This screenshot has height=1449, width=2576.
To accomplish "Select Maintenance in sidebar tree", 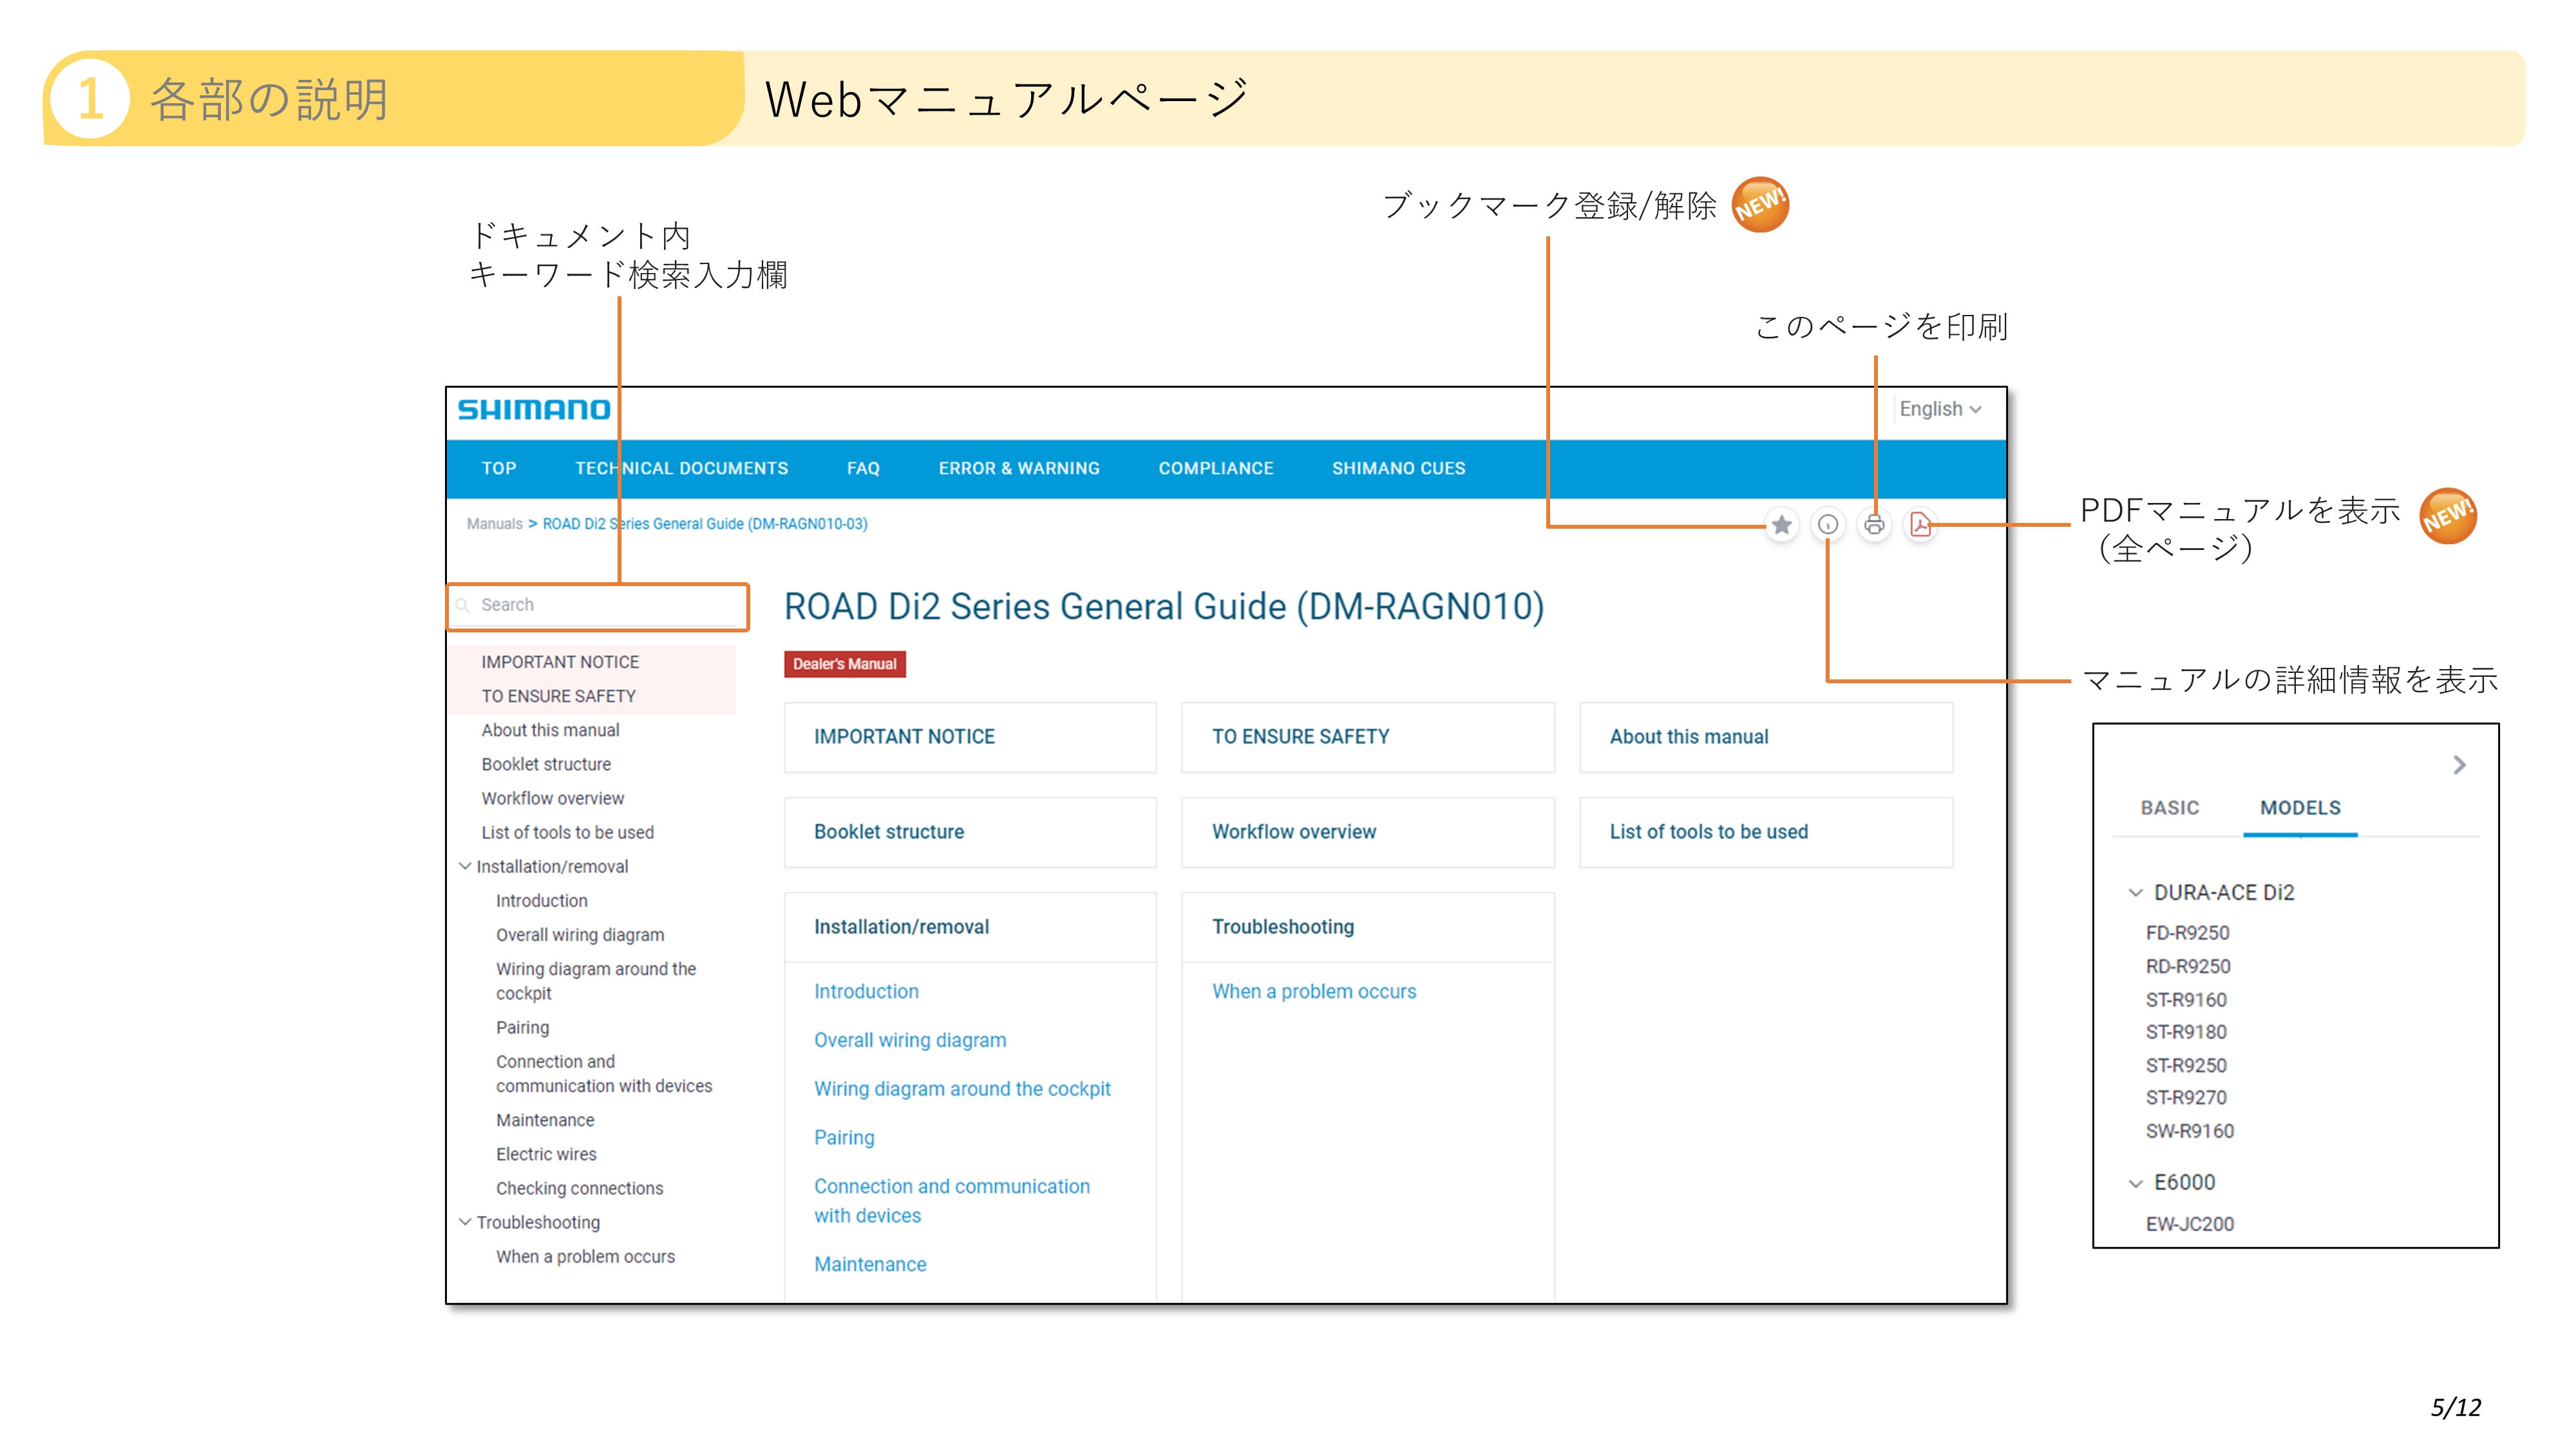I will (545, 1120).
